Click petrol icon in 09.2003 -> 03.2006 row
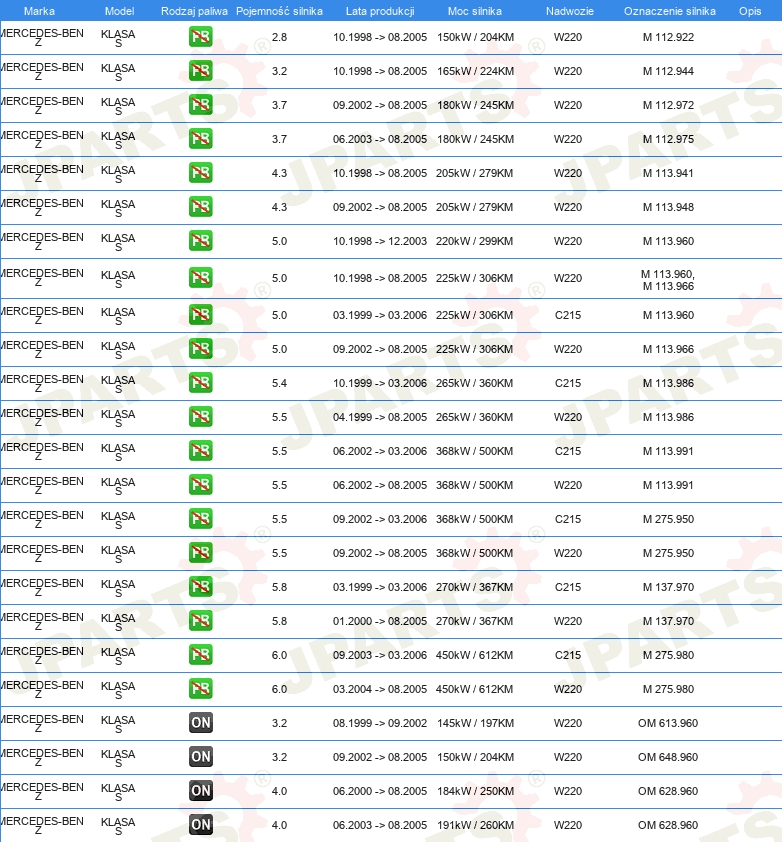Viewport: 782px width, 842px height. click(200, 655)
